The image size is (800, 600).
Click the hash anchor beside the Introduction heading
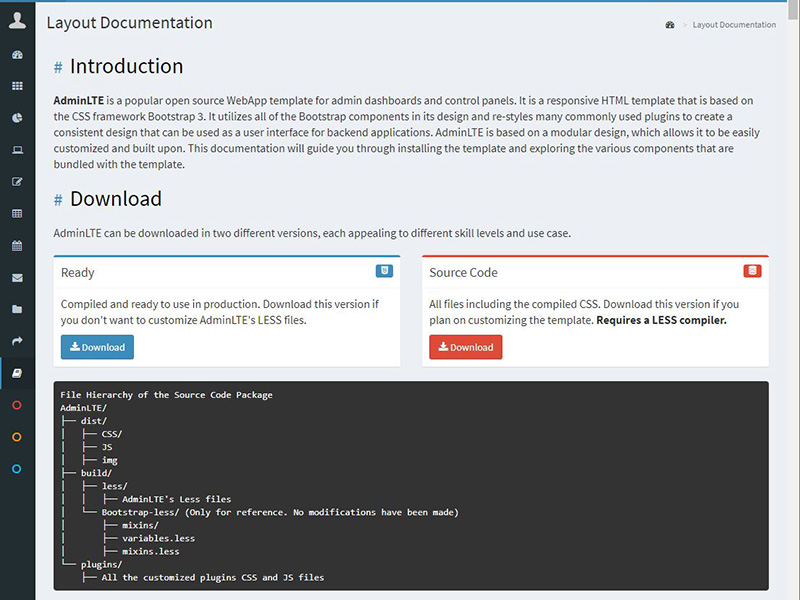click(x=58, y=67)
